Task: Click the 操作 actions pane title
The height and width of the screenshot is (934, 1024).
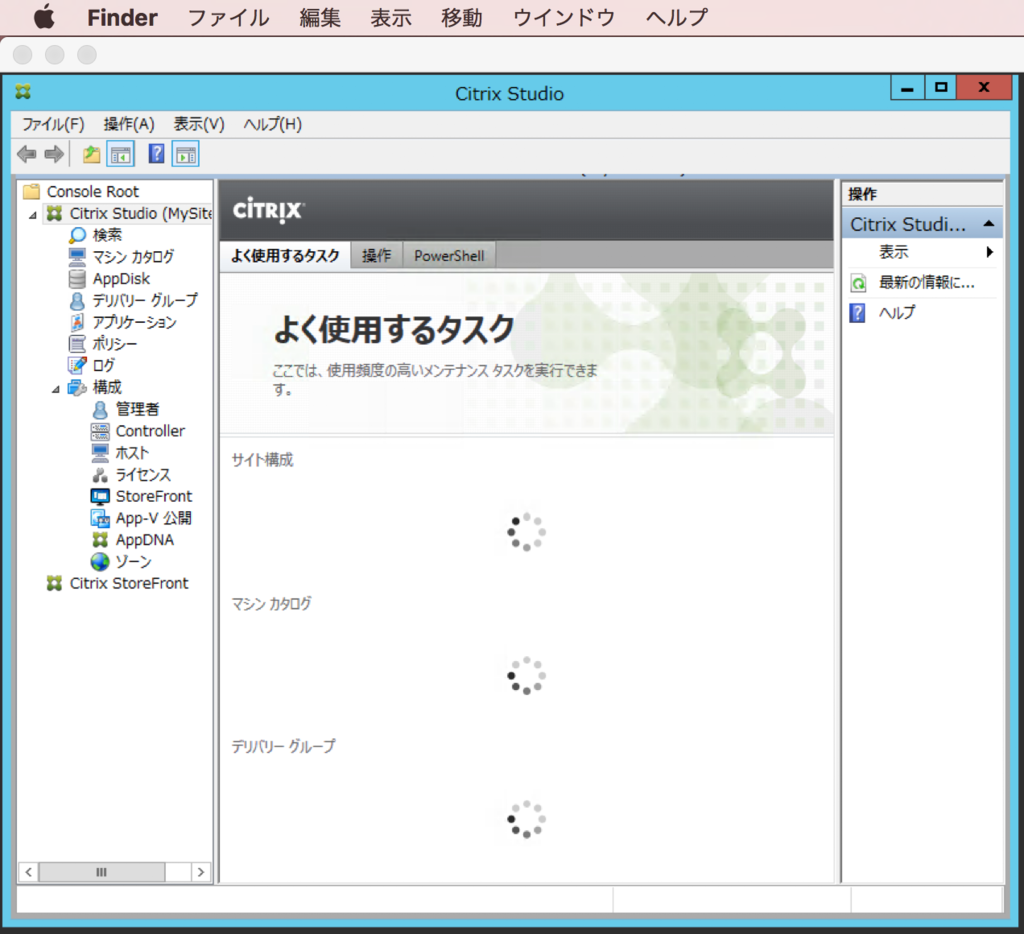Action: coord(862,194)
